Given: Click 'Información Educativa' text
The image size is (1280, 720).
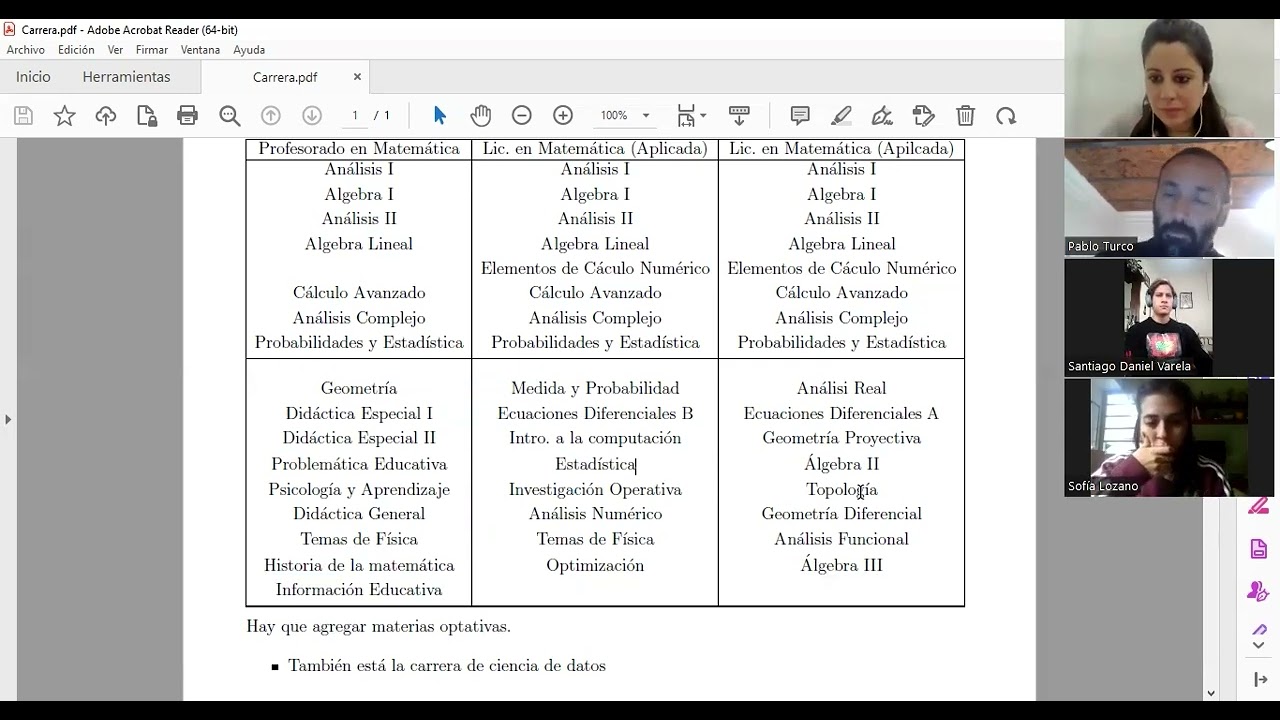Looking at the screenshot, I should pyautogui.click(x=359, y=590).
